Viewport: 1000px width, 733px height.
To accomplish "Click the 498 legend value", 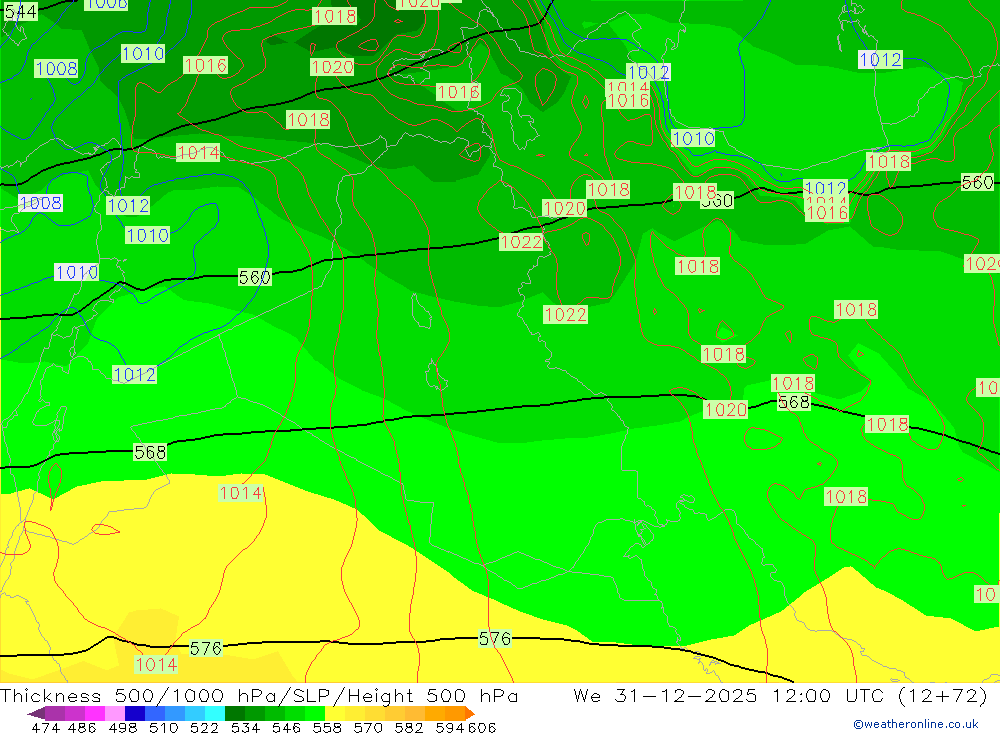I will pos(123,727).
